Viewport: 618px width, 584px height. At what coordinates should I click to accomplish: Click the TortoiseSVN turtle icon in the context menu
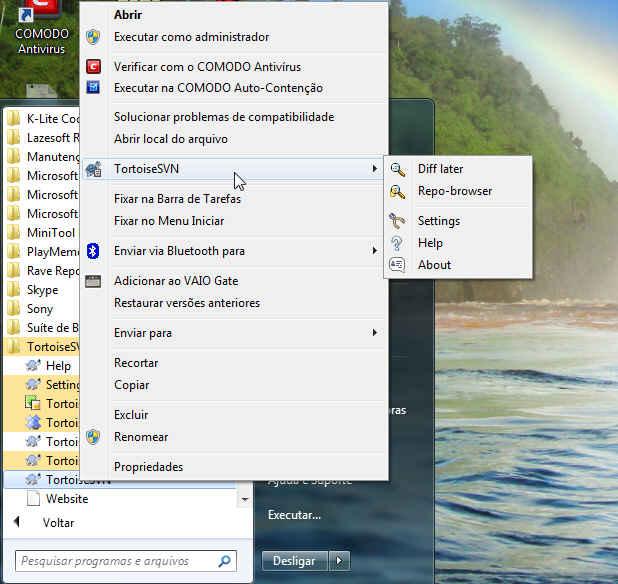(x=94, y=169)
